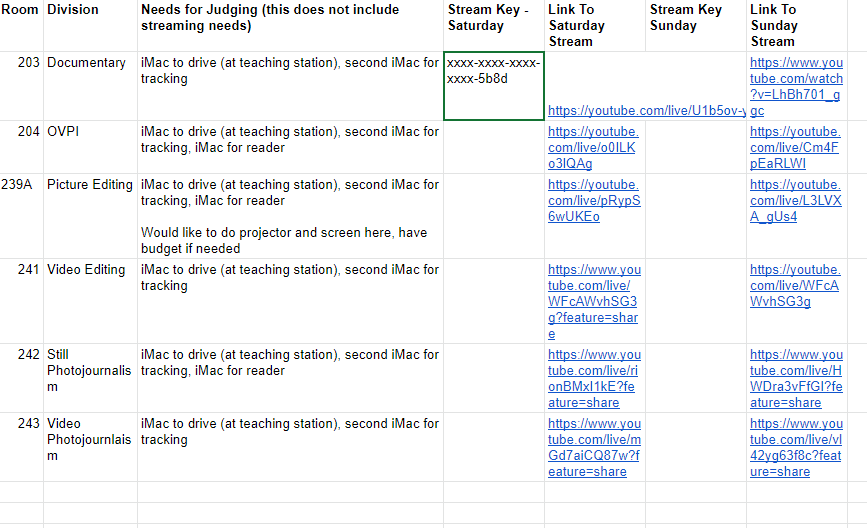Screen dimensions: 867x528
Task: Open Video Photojournalism Saturday stream link
Action: coord(594,447)
